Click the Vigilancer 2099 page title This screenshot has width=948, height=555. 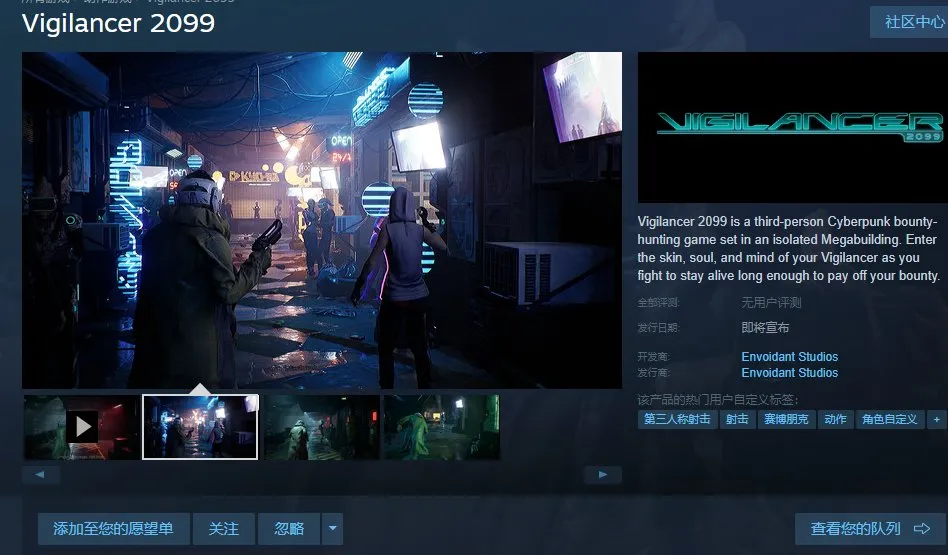click(118, 24)
